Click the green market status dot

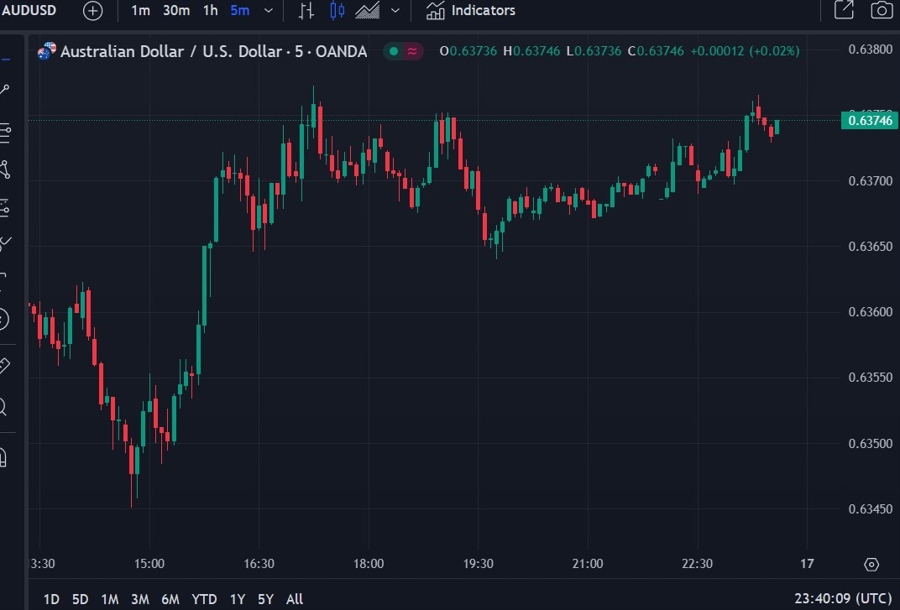(394, 51)
